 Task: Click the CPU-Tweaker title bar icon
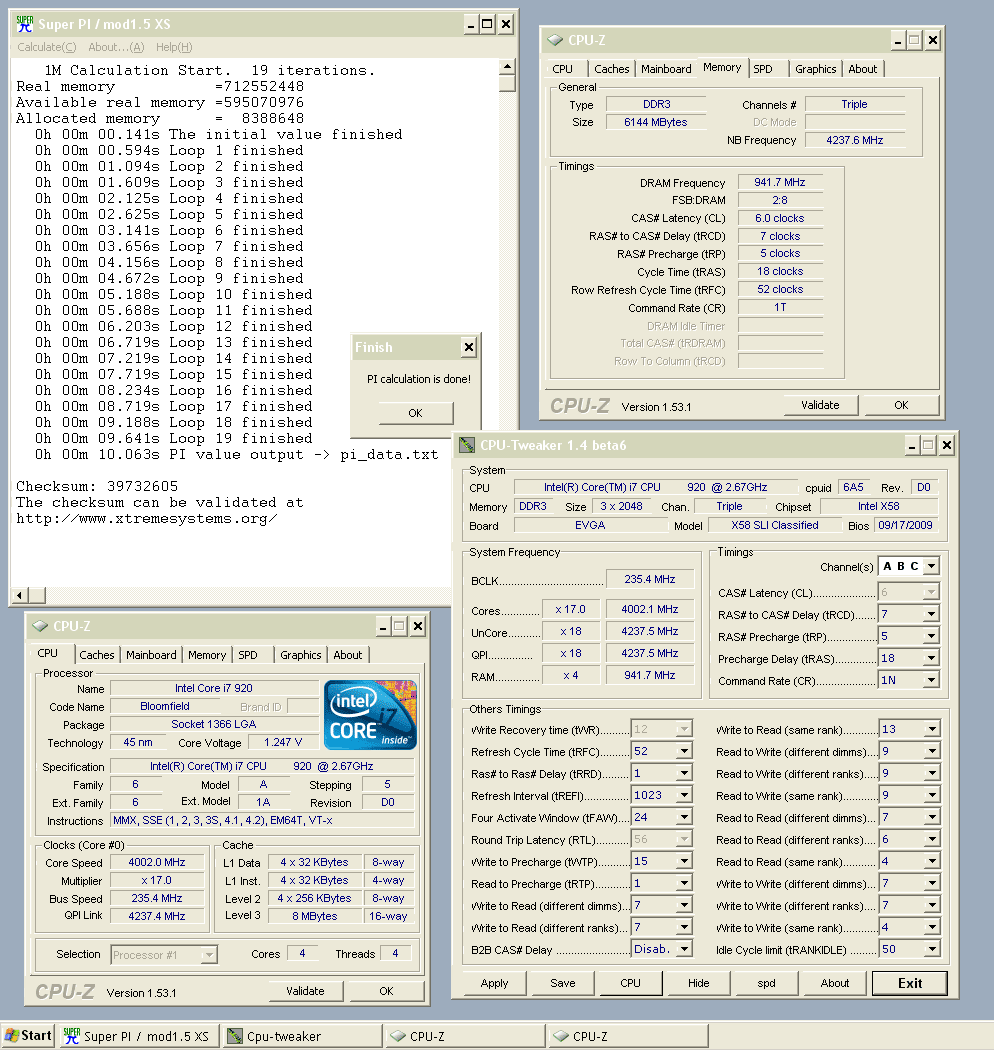tap(467, 445)
